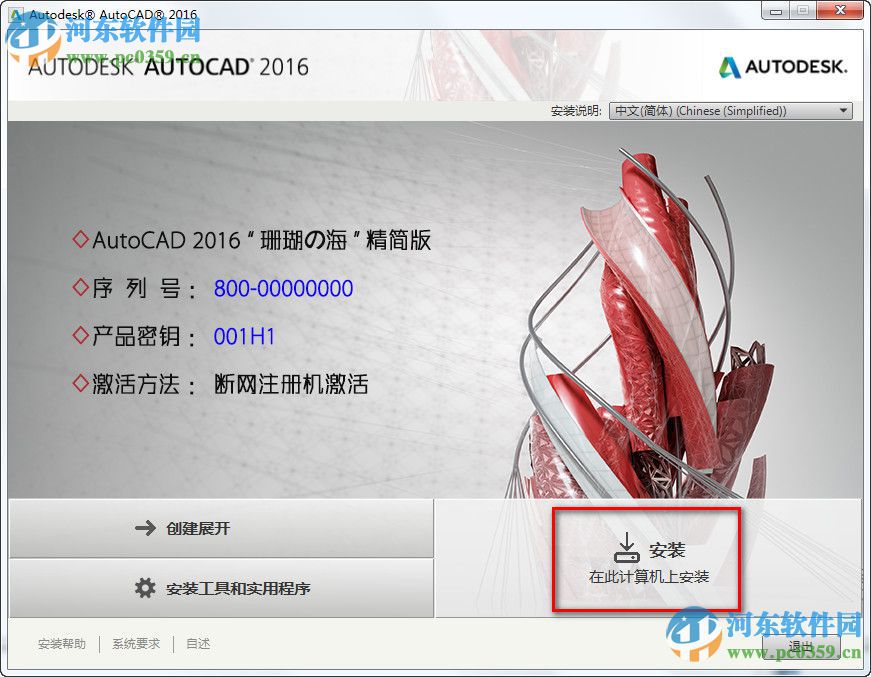Image resolution: width=871 pixels, height=677 pixels.
Task: Click the 安装工具和实用程序 button
Action: point(220,589)
